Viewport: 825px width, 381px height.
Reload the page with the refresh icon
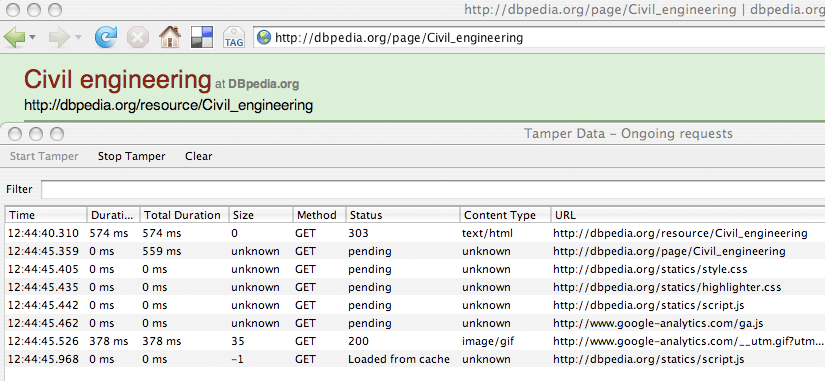(106, 37)
